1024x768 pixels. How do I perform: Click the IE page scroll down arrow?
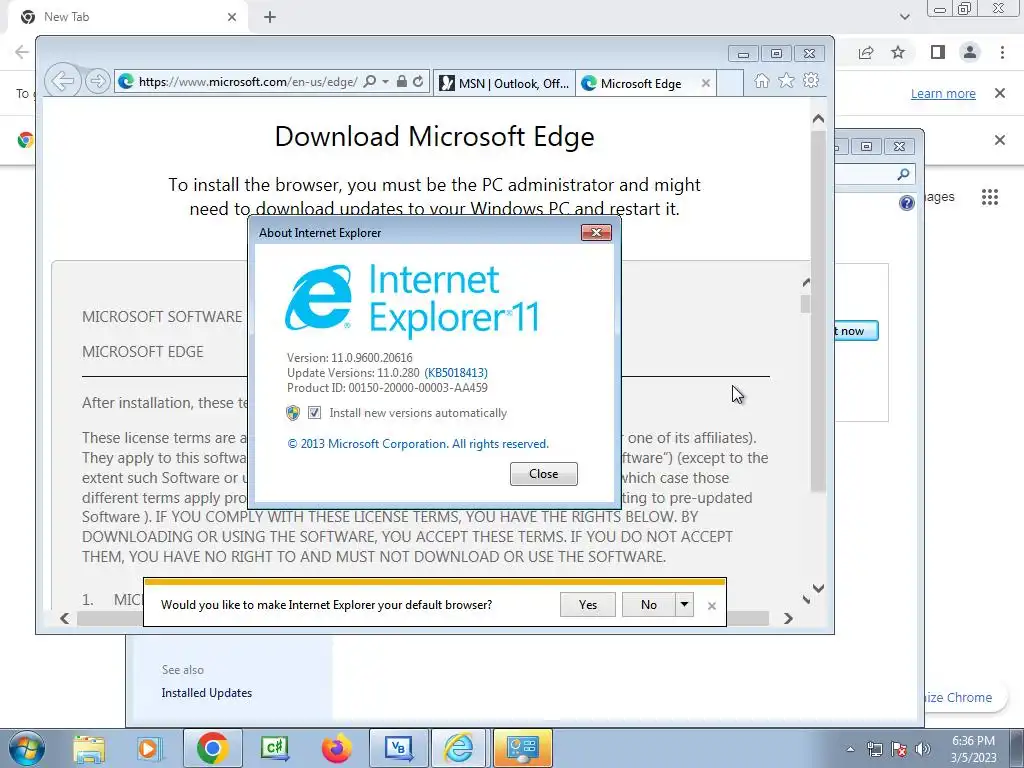tap(818, 588)
